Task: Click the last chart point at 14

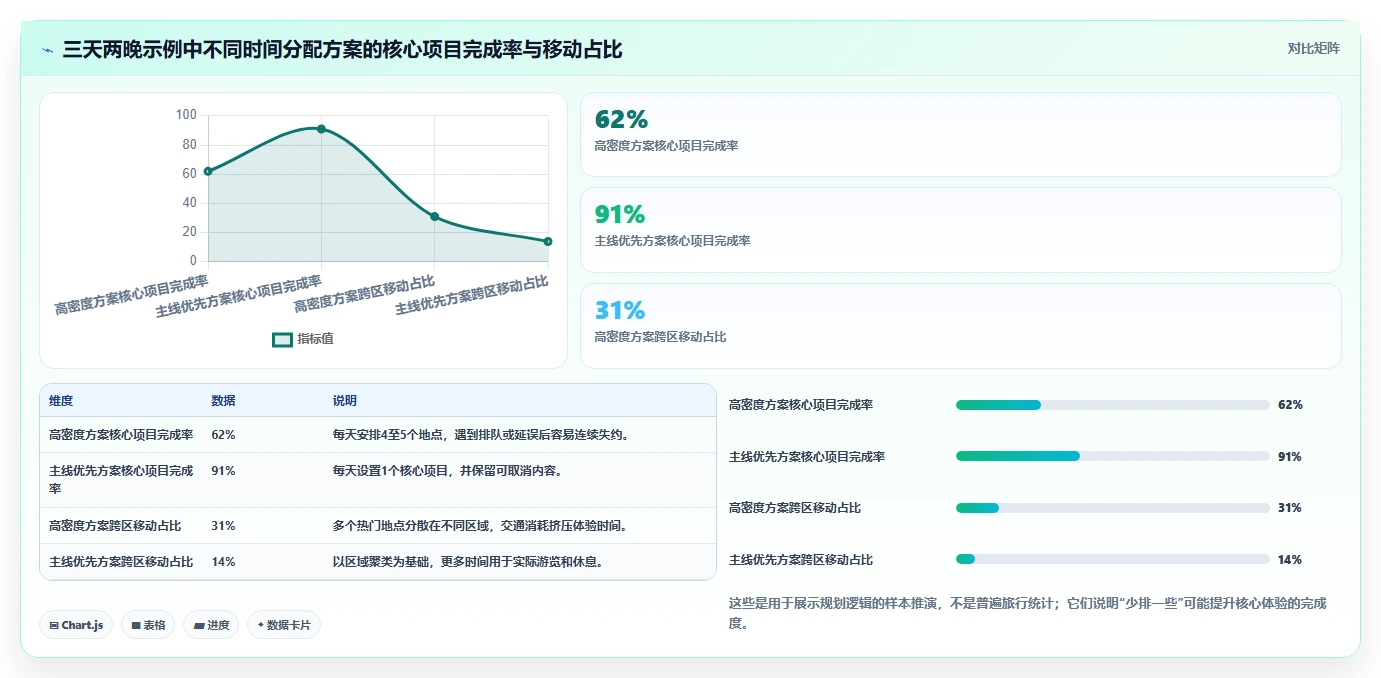Action: click(x=548, y=241)
